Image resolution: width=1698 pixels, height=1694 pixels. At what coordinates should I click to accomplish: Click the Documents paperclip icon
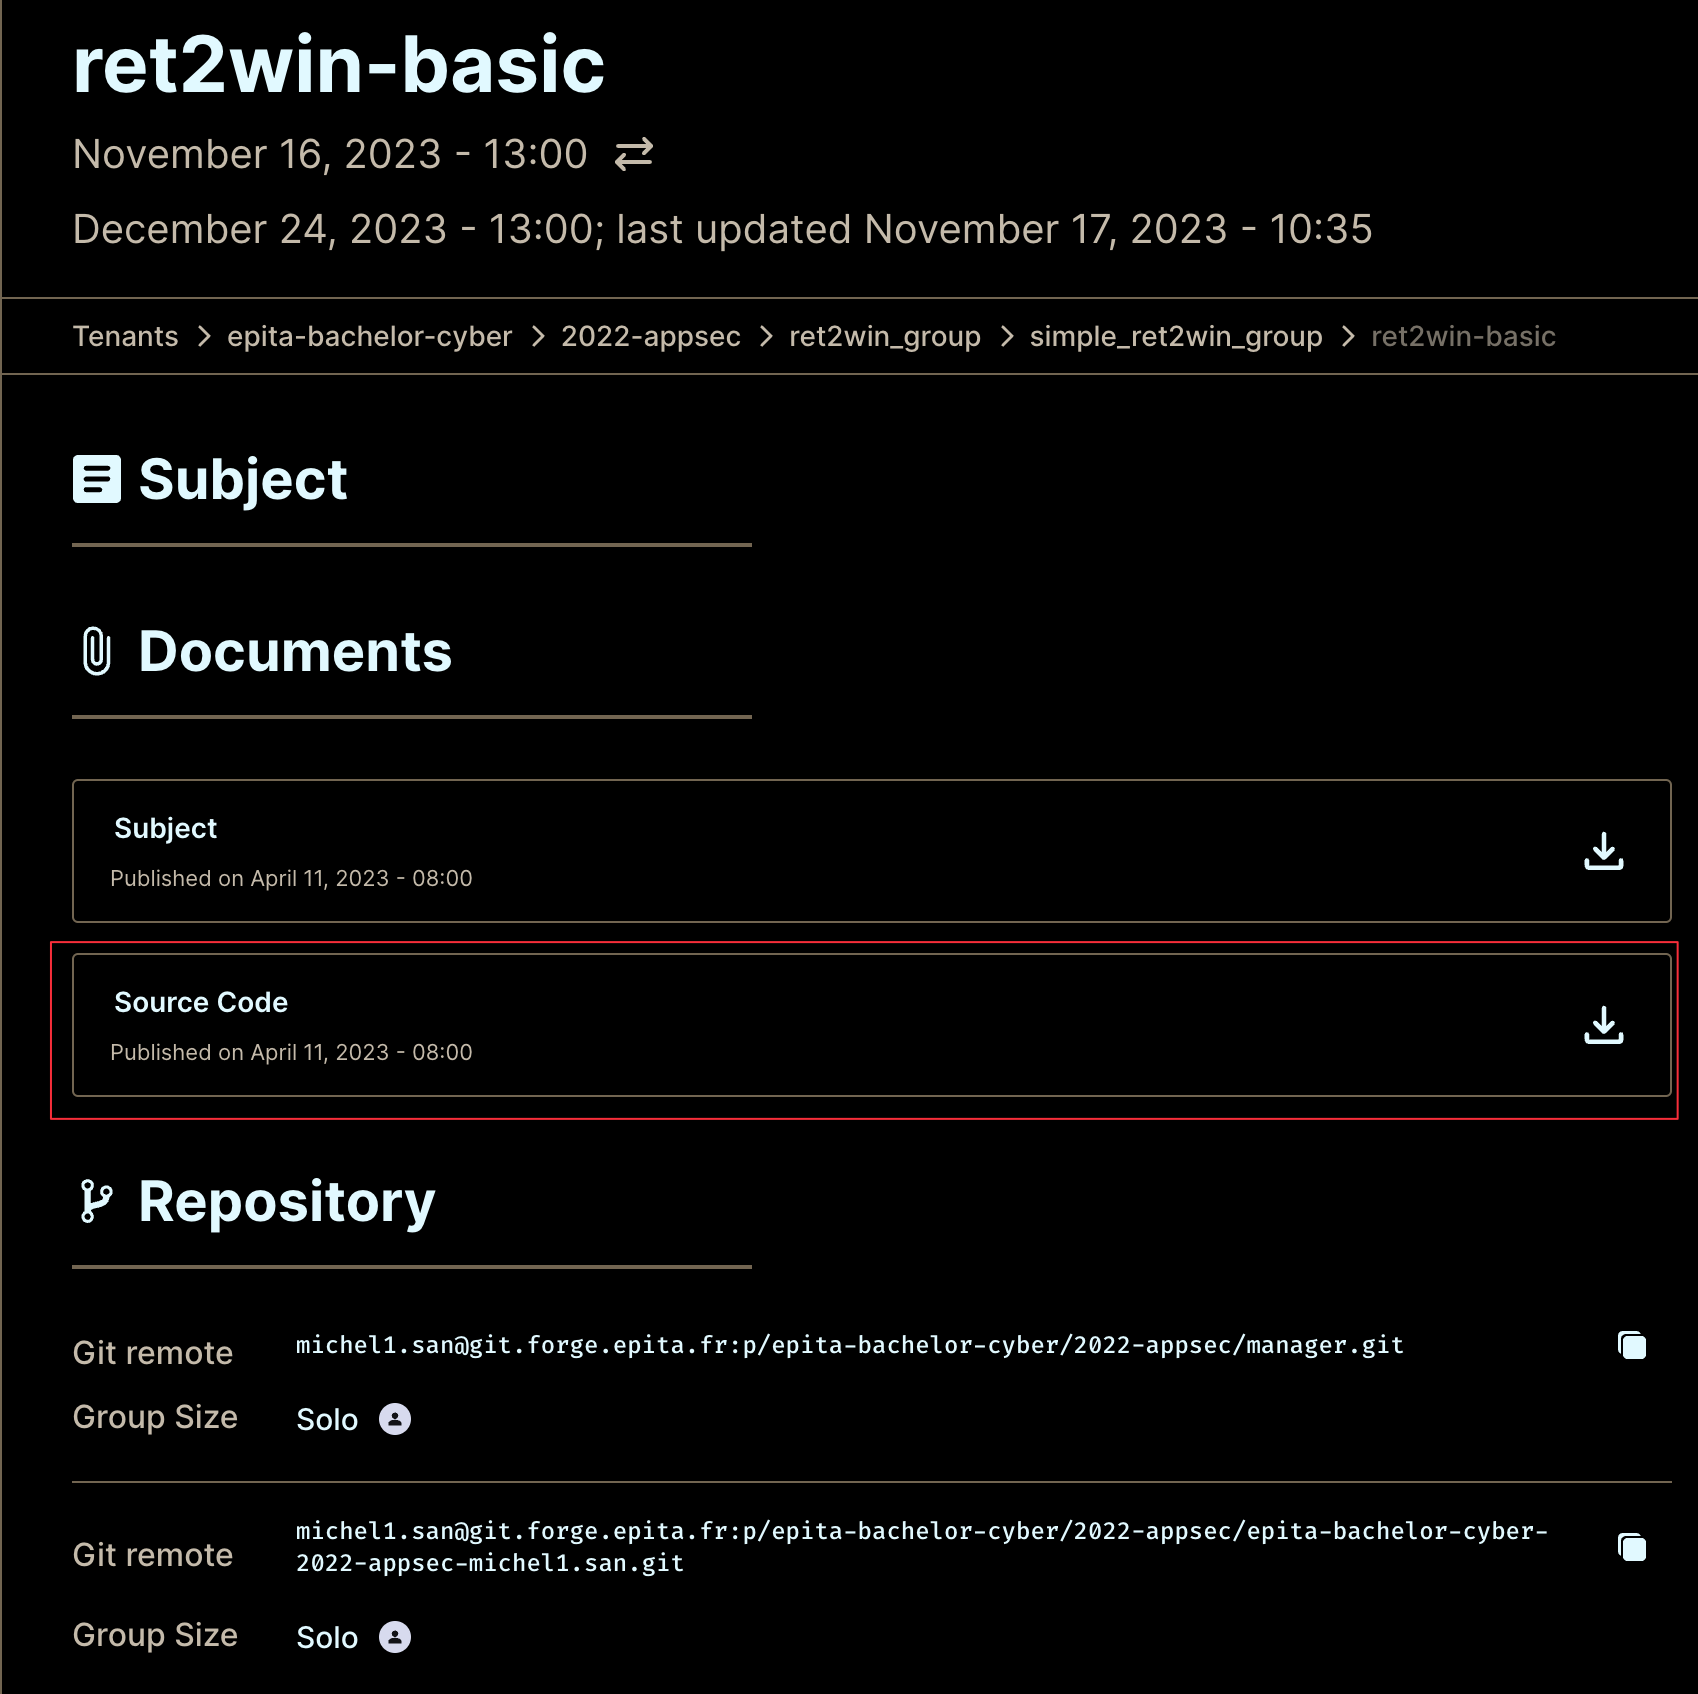(x=97, y=651)
